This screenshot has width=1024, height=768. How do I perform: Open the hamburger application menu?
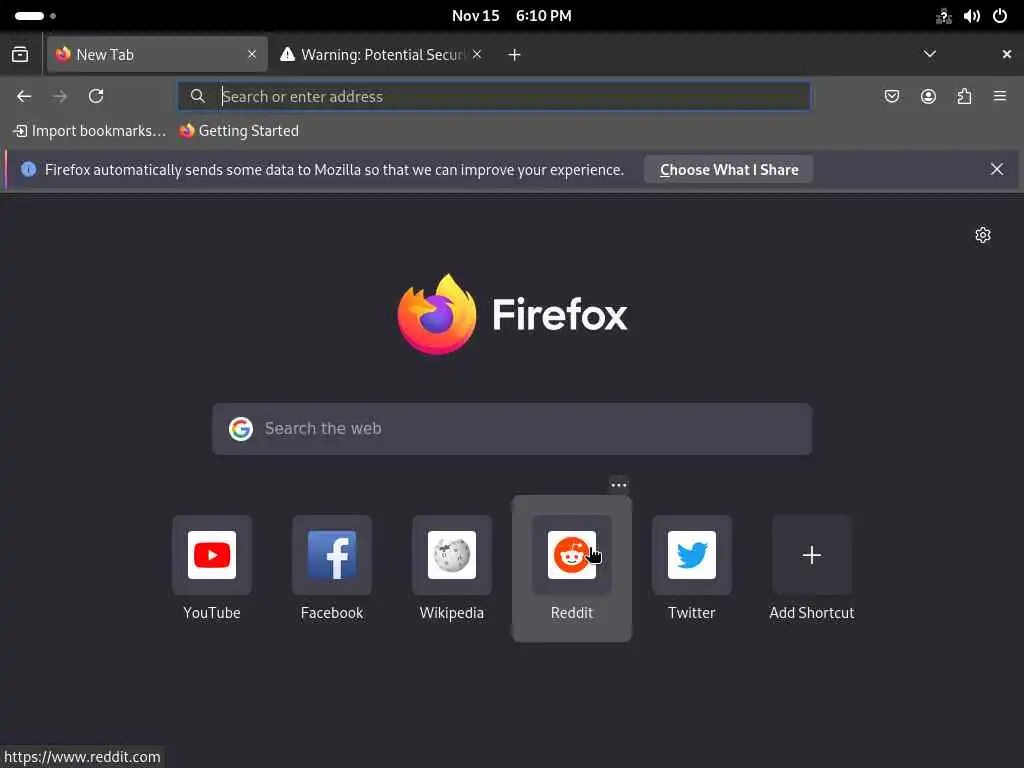click(x=1000, y=97)
